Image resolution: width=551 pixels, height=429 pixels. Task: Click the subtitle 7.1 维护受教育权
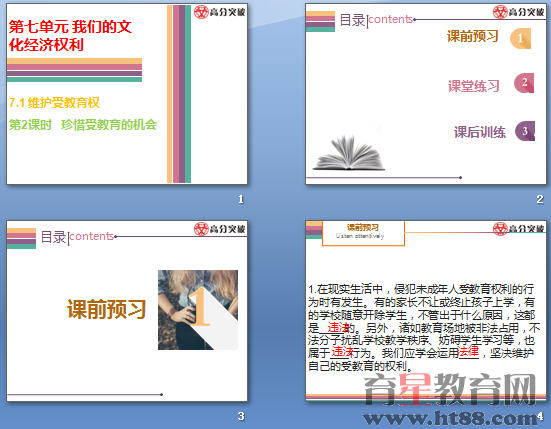(54, 103)
